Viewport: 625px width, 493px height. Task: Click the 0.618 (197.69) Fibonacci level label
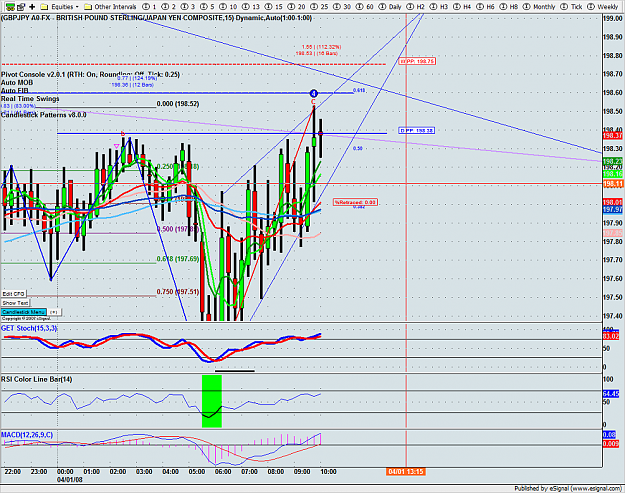click(178, 259)
